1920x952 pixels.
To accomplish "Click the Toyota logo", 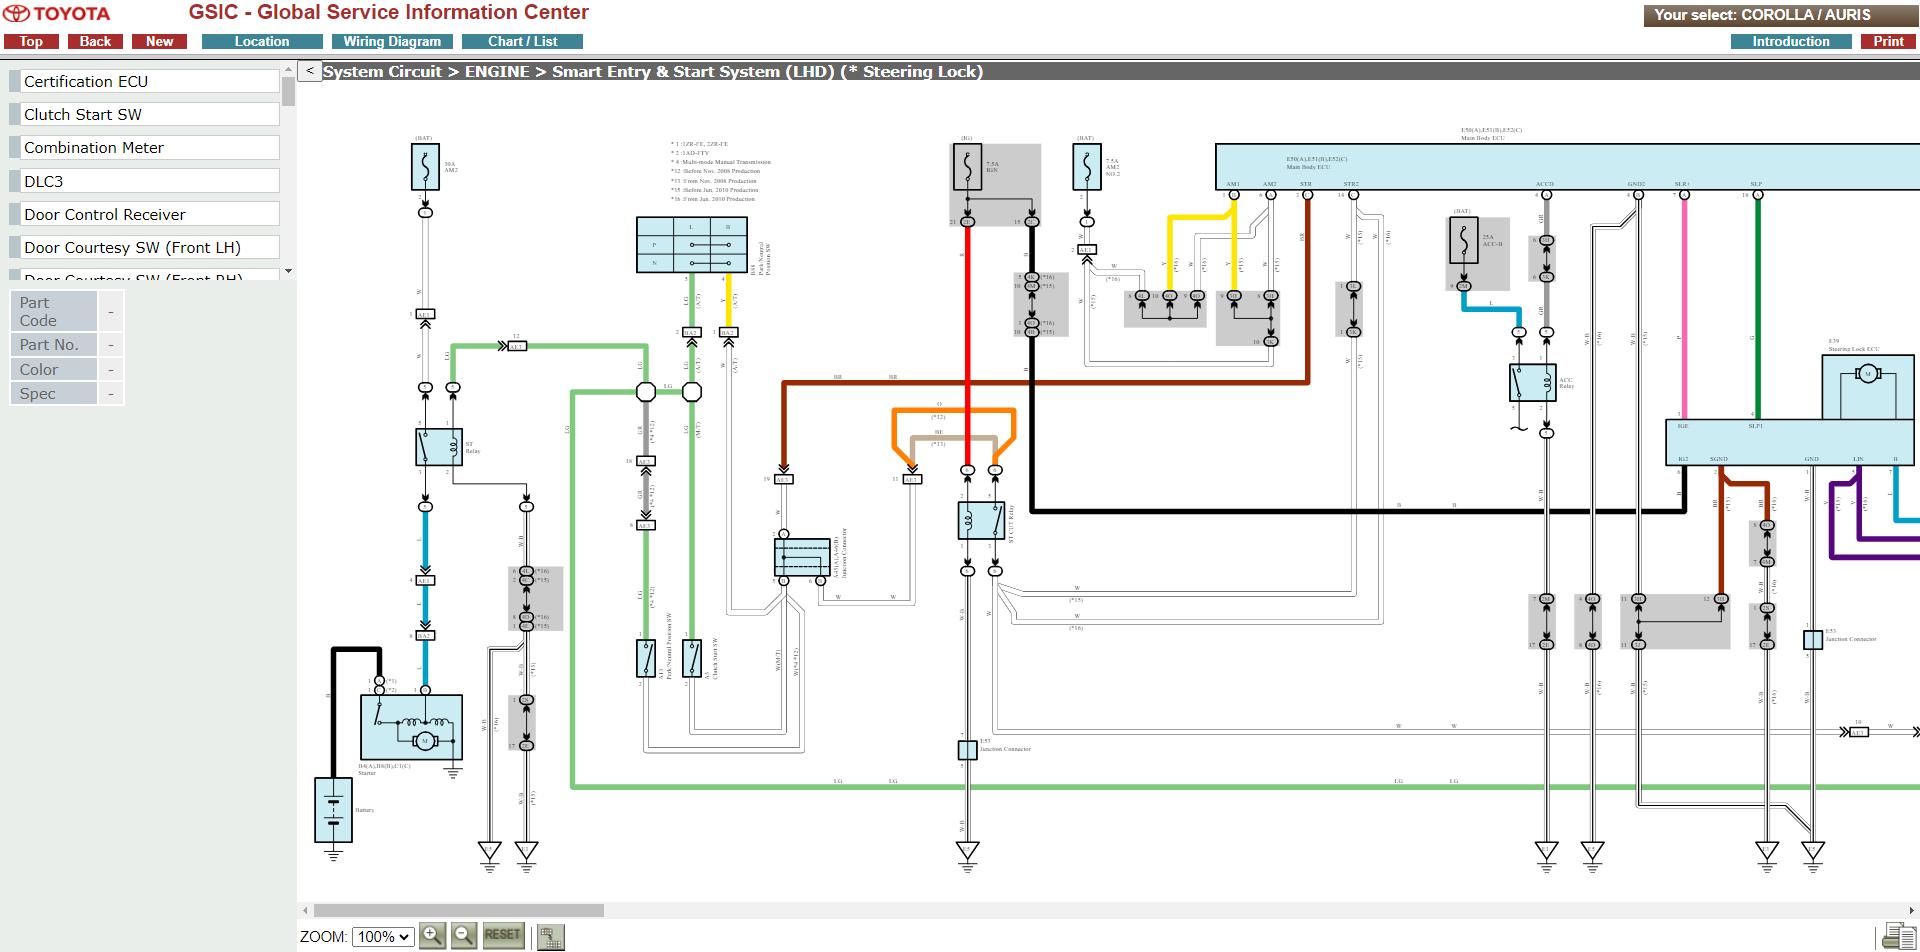I will (x=57, y=14).
